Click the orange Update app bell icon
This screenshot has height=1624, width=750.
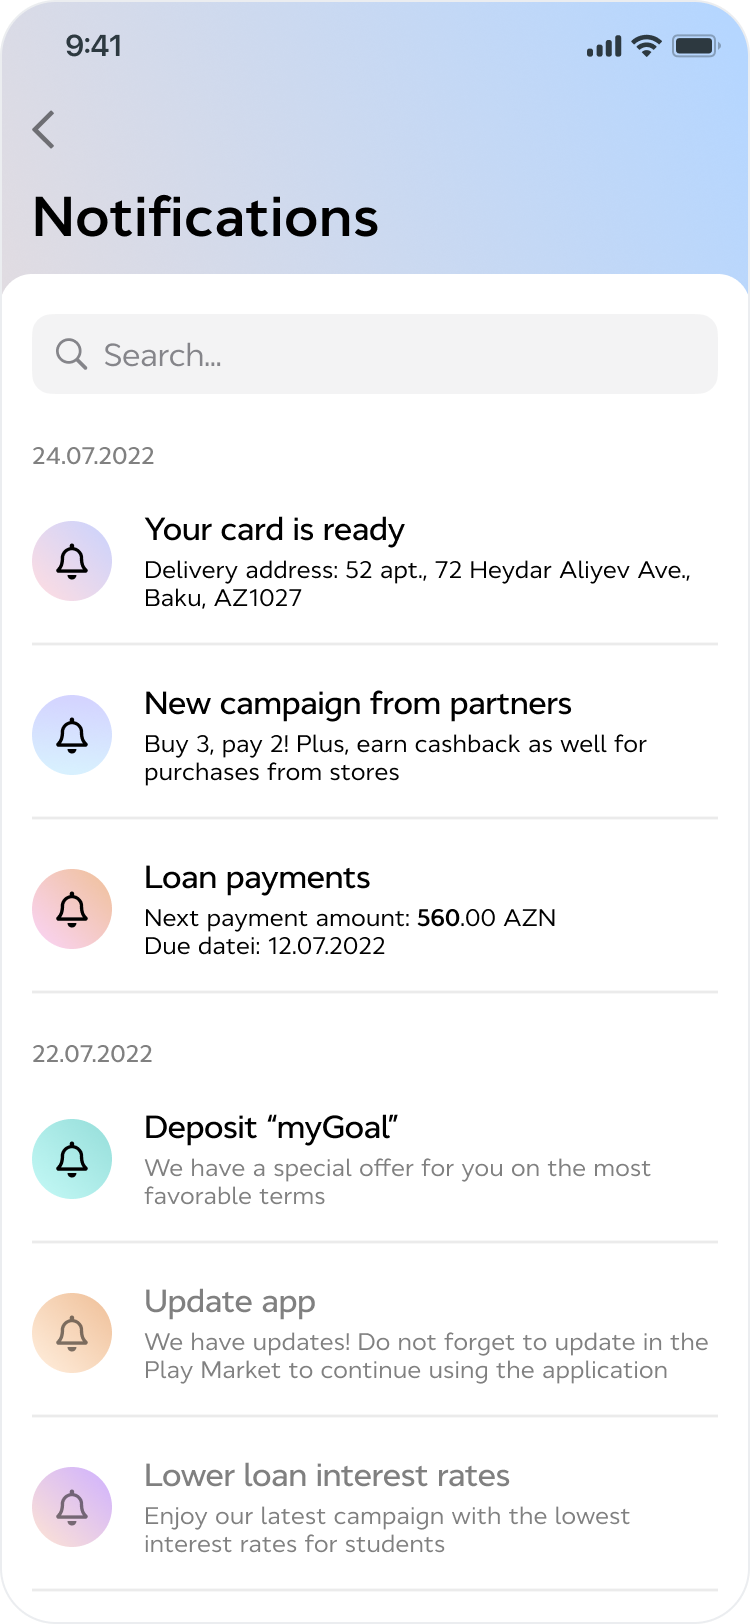coord(72,1333)
